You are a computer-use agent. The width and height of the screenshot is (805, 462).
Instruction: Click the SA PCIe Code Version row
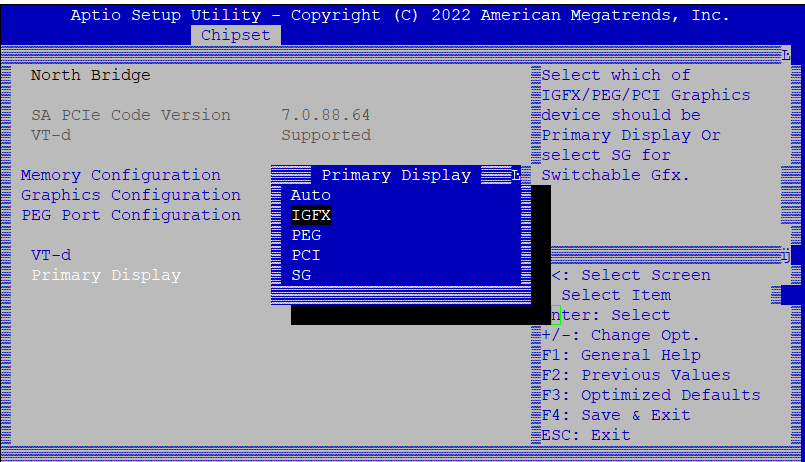[130, 115]
